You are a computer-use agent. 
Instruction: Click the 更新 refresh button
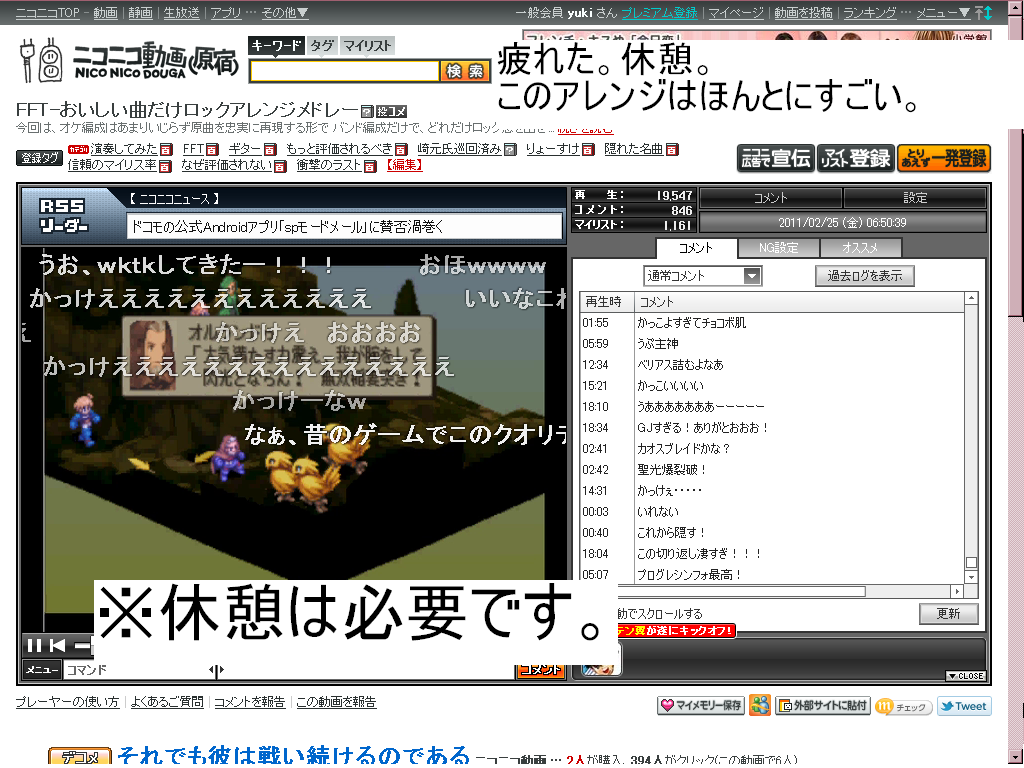tap(948, 614)
